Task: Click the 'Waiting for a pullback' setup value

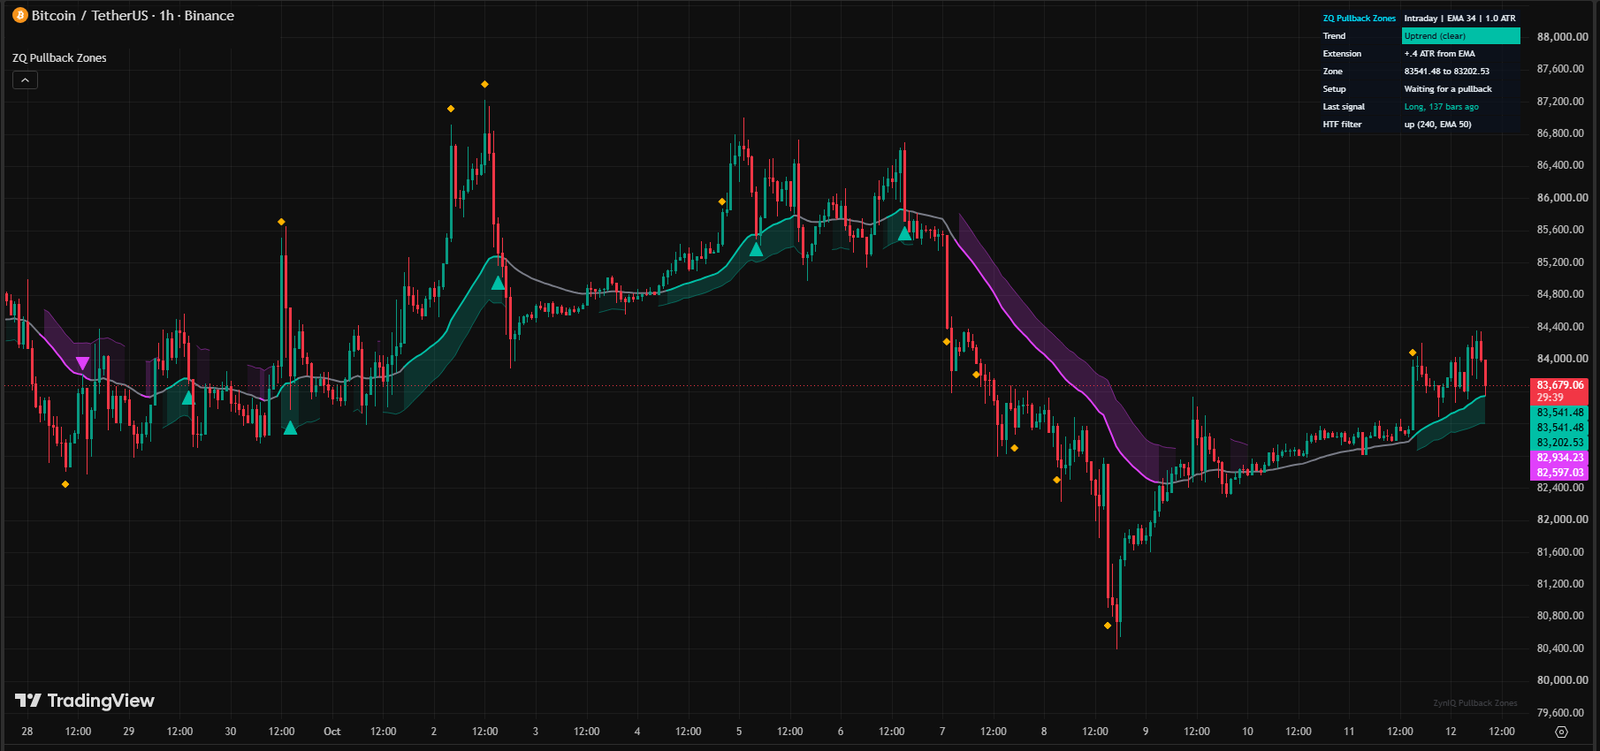Action: [x=1447, y=89]
